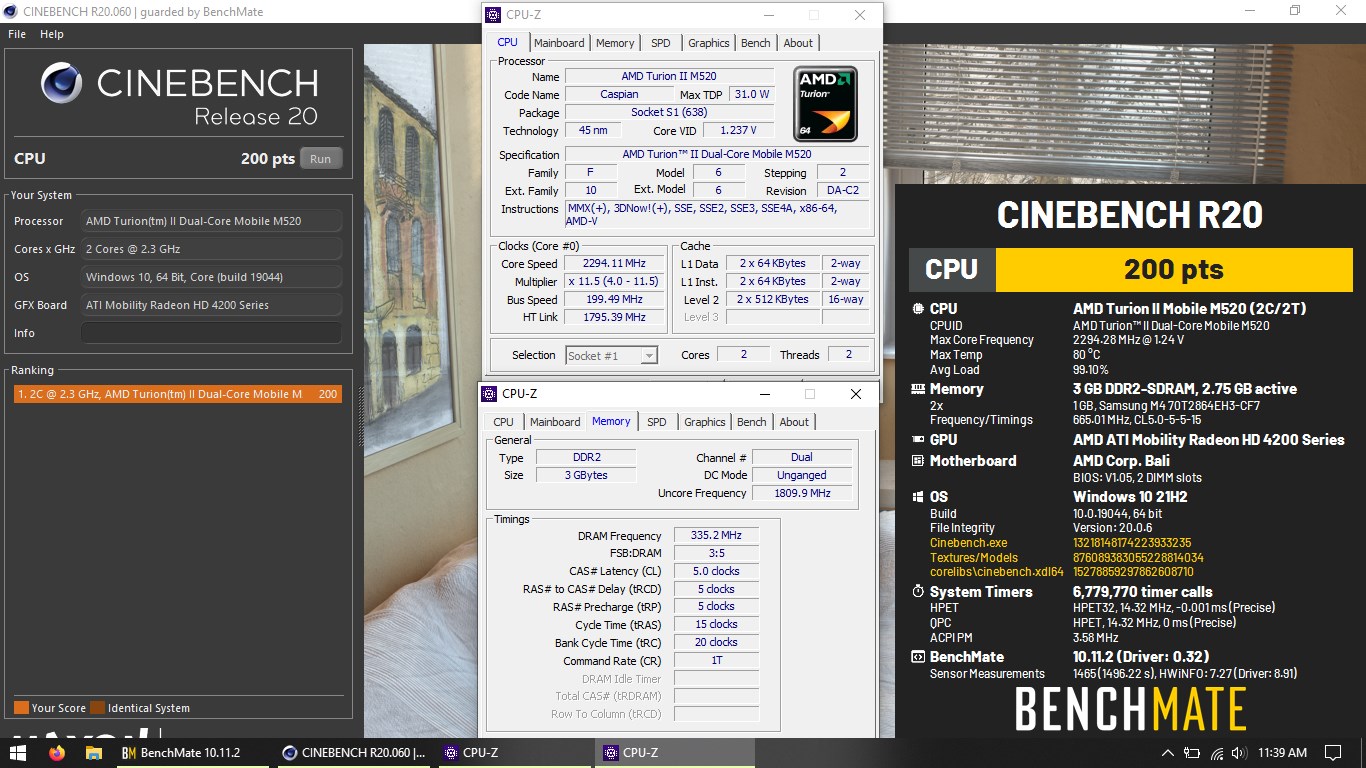The height and width of the screenshot is (768, 1366).
Task: Switch to CINEBENCH R20.060 taskbar button
Action: click(x=355, y=753)
